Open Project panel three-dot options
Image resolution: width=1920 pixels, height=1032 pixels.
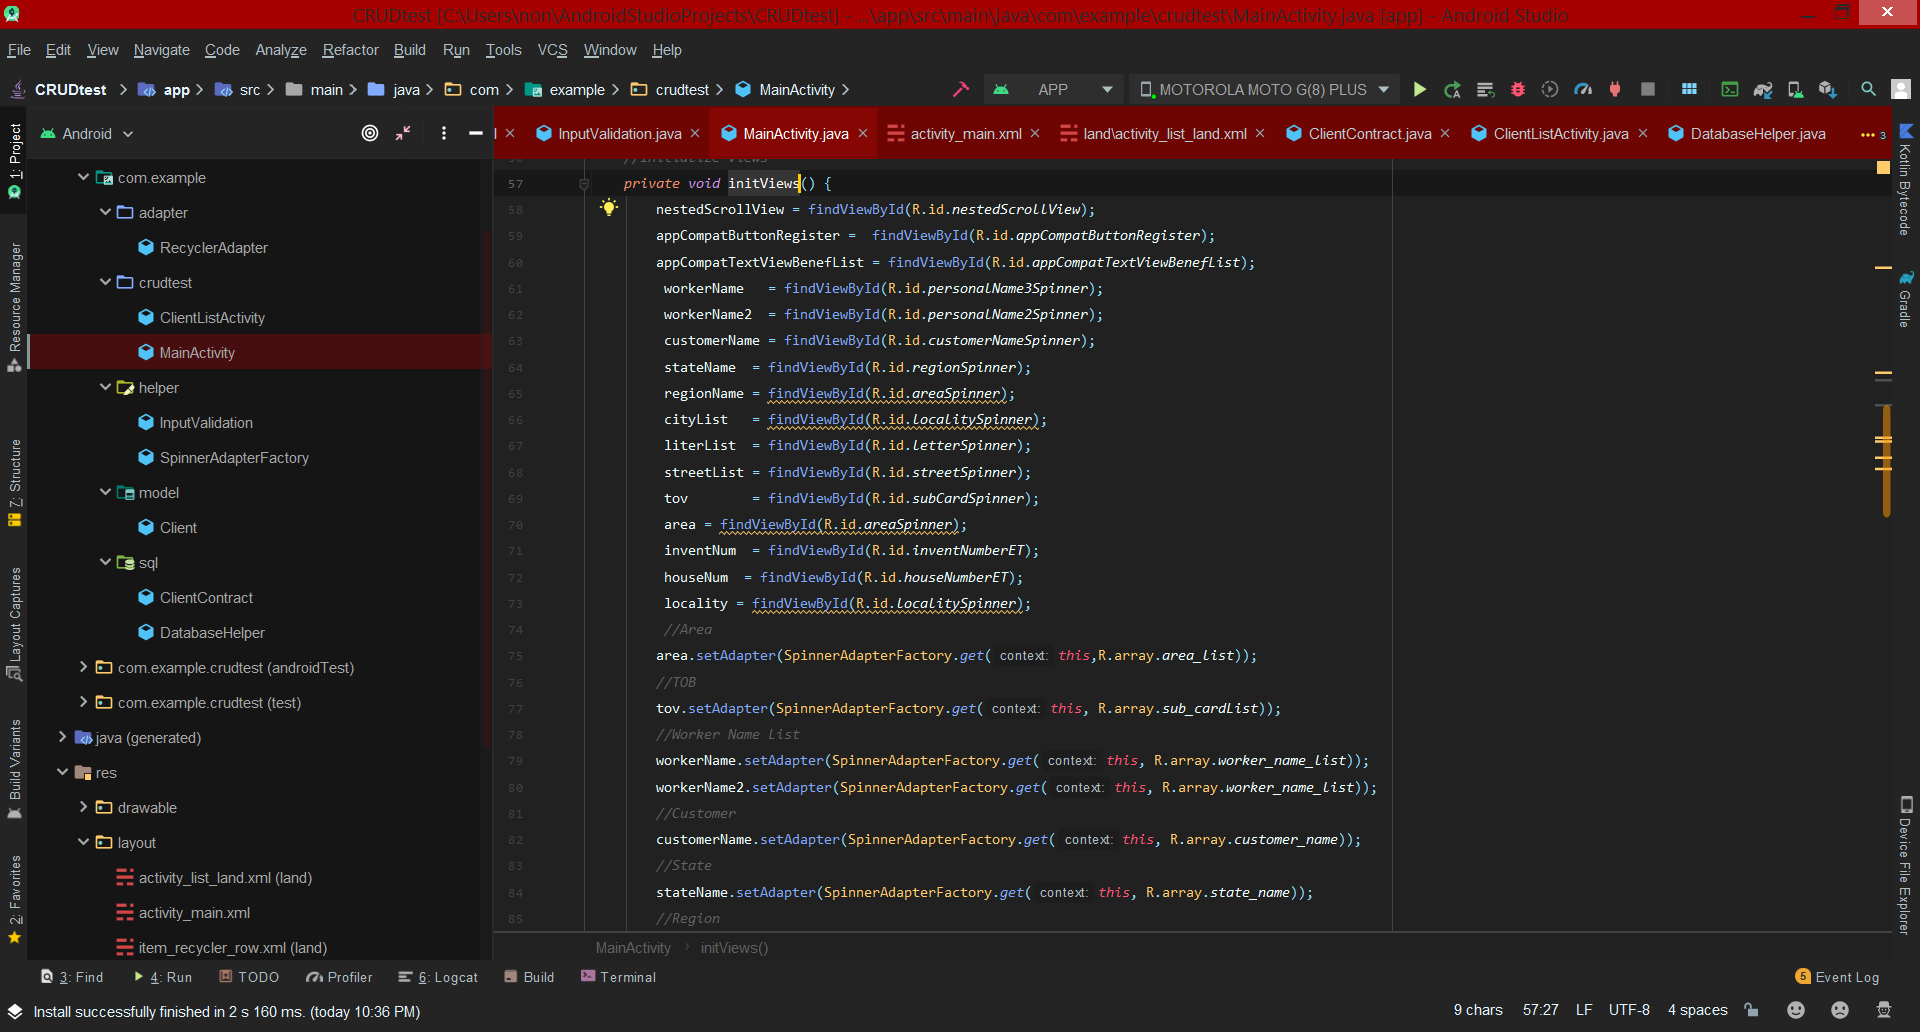444,133
